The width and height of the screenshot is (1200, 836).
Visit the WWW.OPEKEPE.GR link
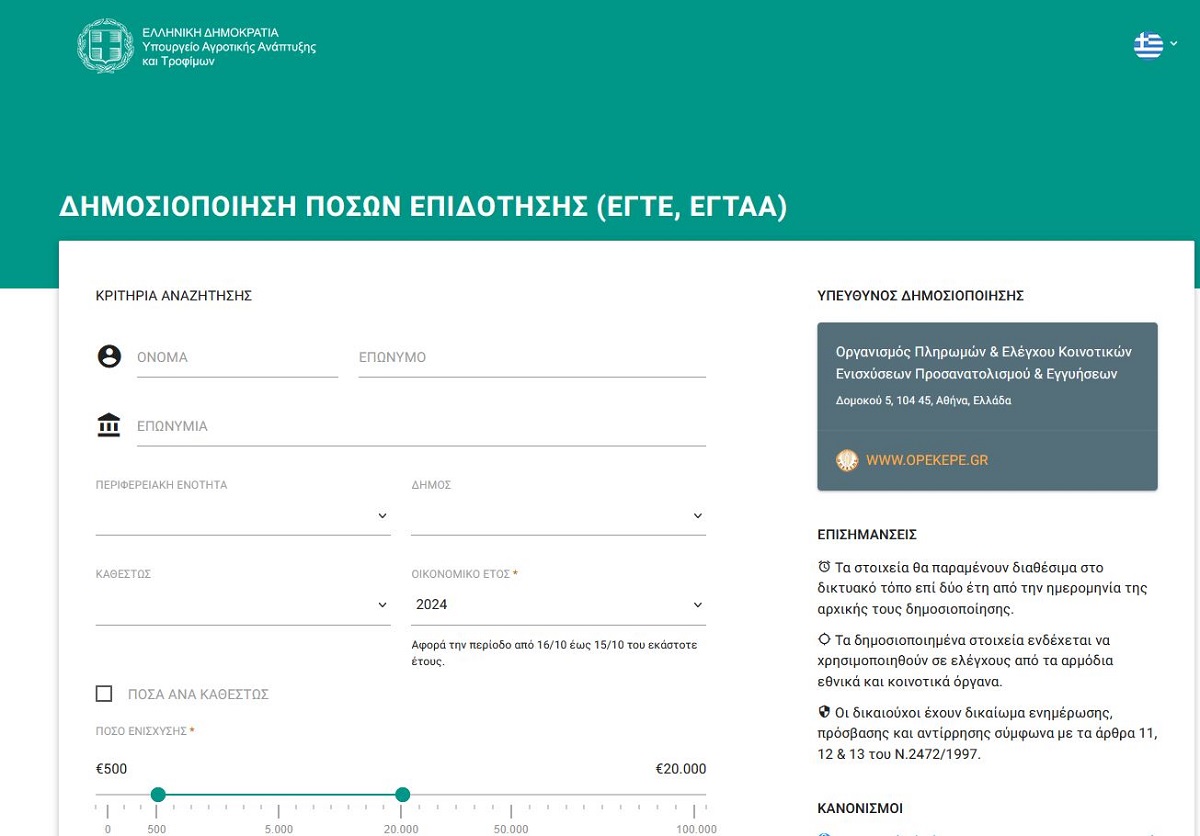coord(927,461)
